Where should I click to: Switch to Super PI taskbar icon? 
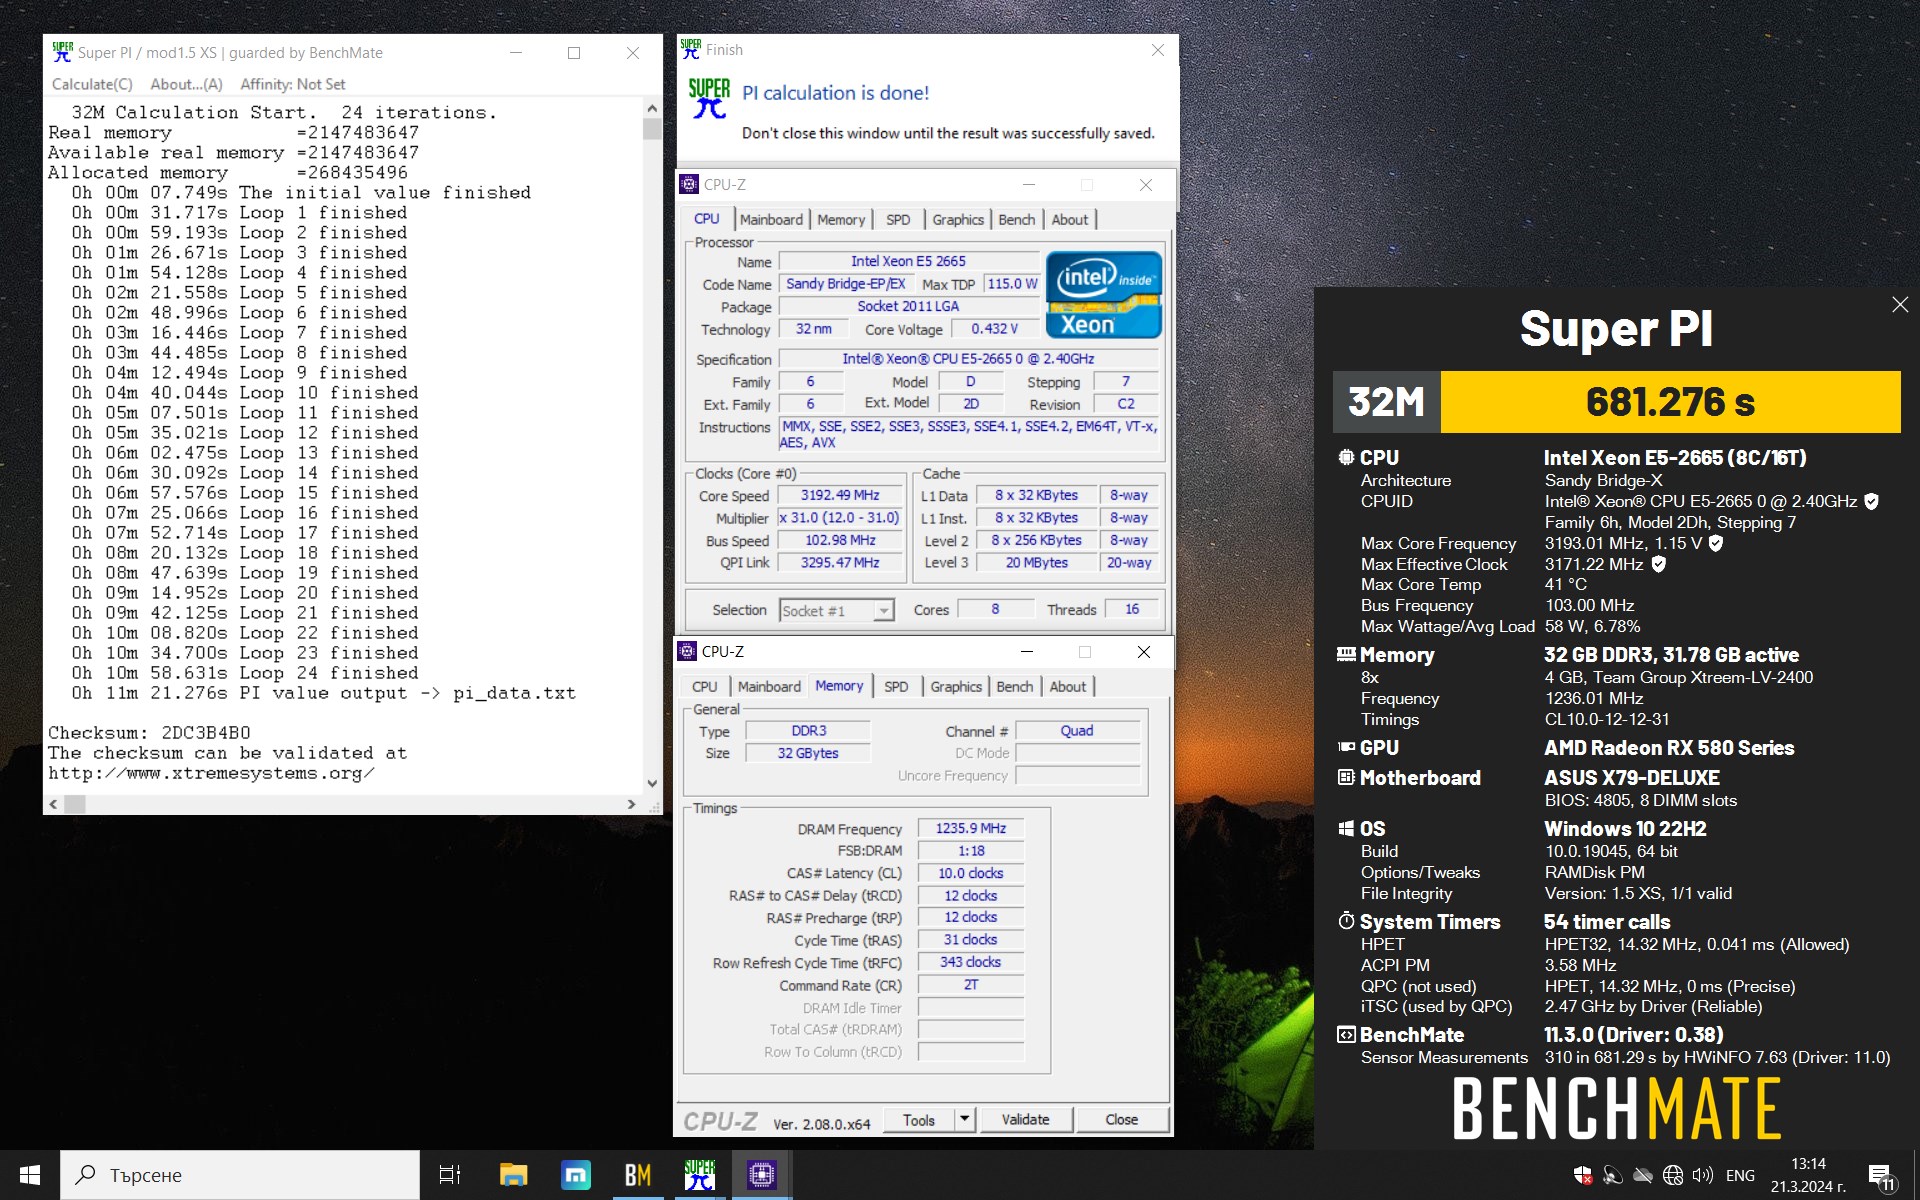pyautogui.click(x=700, y=1175)
